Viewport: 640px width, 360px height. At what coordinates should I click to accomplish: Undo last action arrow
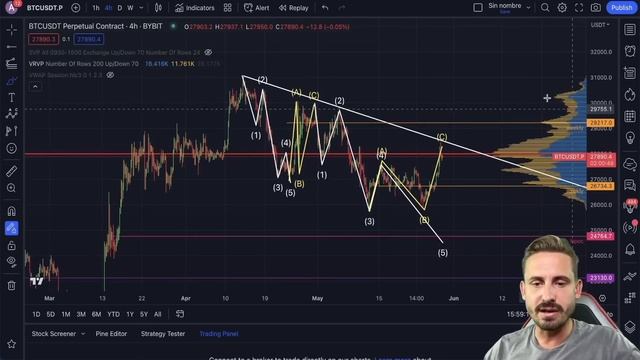[x=325, y=8]
